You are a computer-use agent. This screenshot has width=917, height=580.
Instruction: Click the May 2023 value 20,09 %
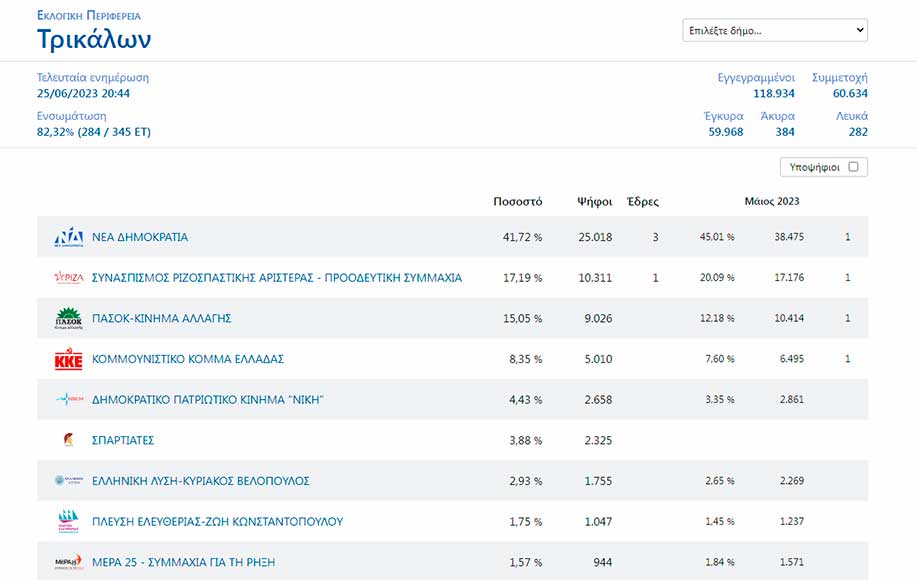(717, 277)
